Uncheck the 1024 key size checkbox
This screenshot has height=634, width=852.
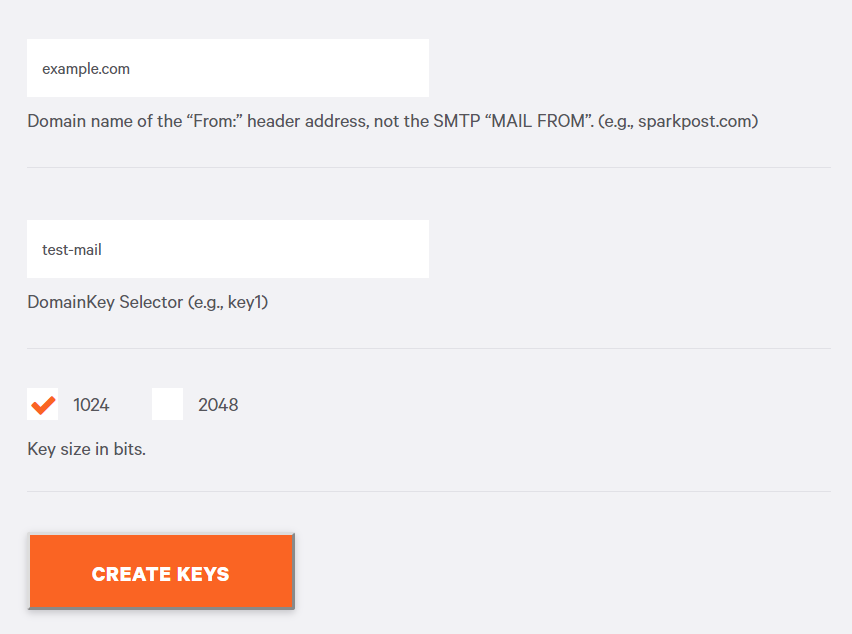43,404
